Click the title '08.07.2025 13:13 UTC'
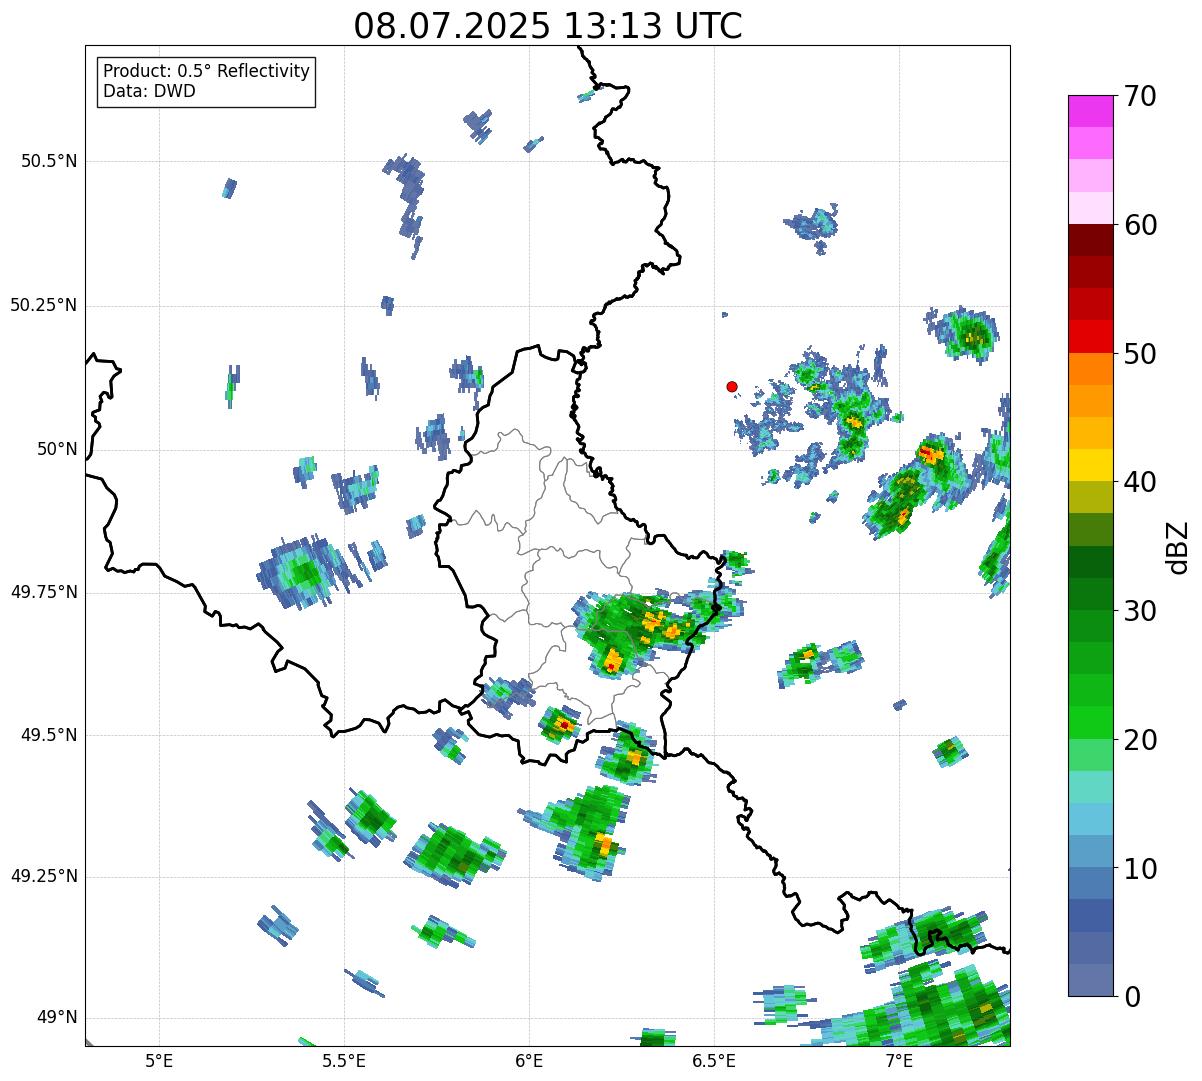 [x=548, y=26]
